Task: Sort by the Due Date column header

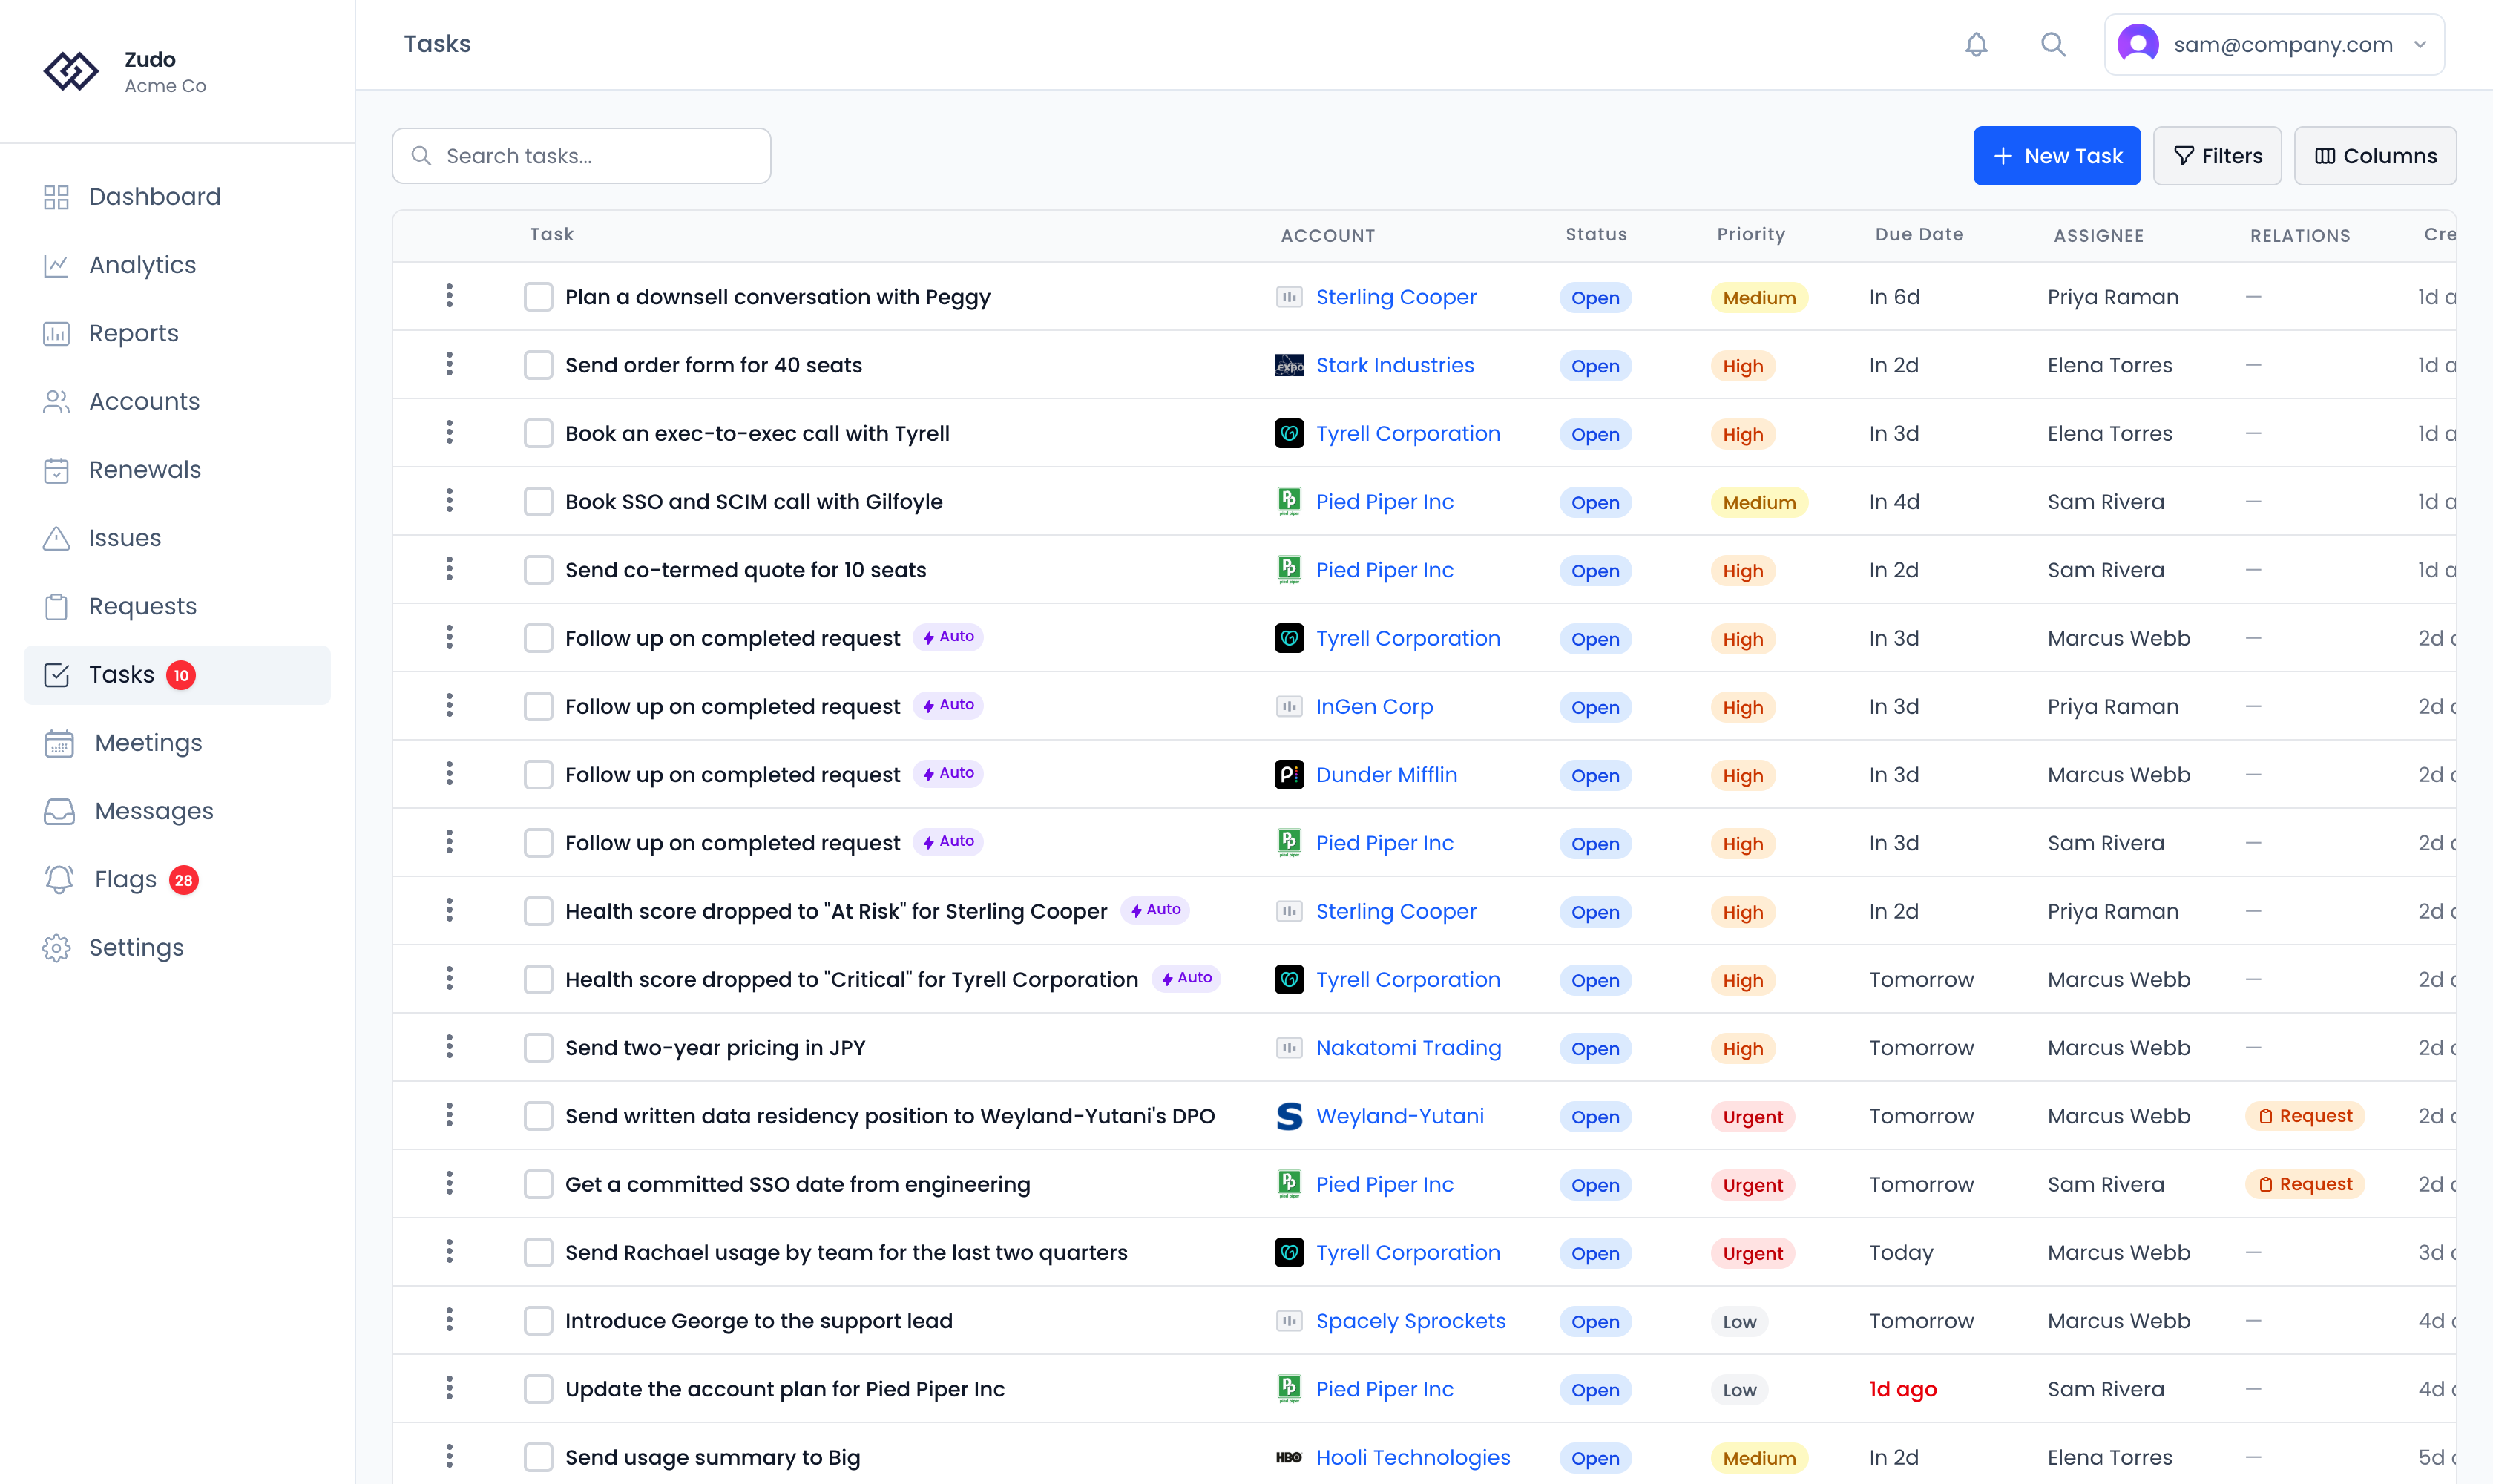Action: [x=1919, y=234]
